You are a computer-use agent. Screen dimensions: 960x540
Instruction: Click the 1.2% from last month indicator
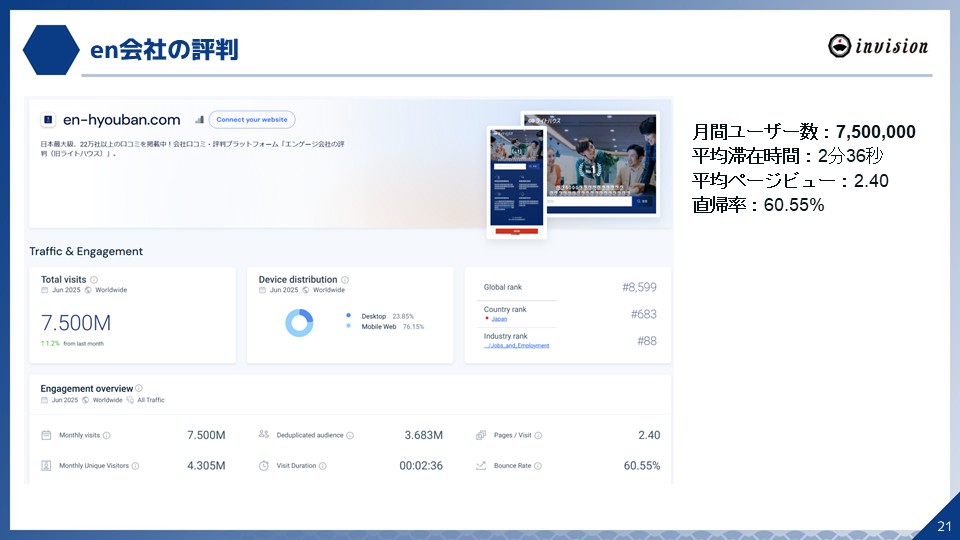(72, 343)
